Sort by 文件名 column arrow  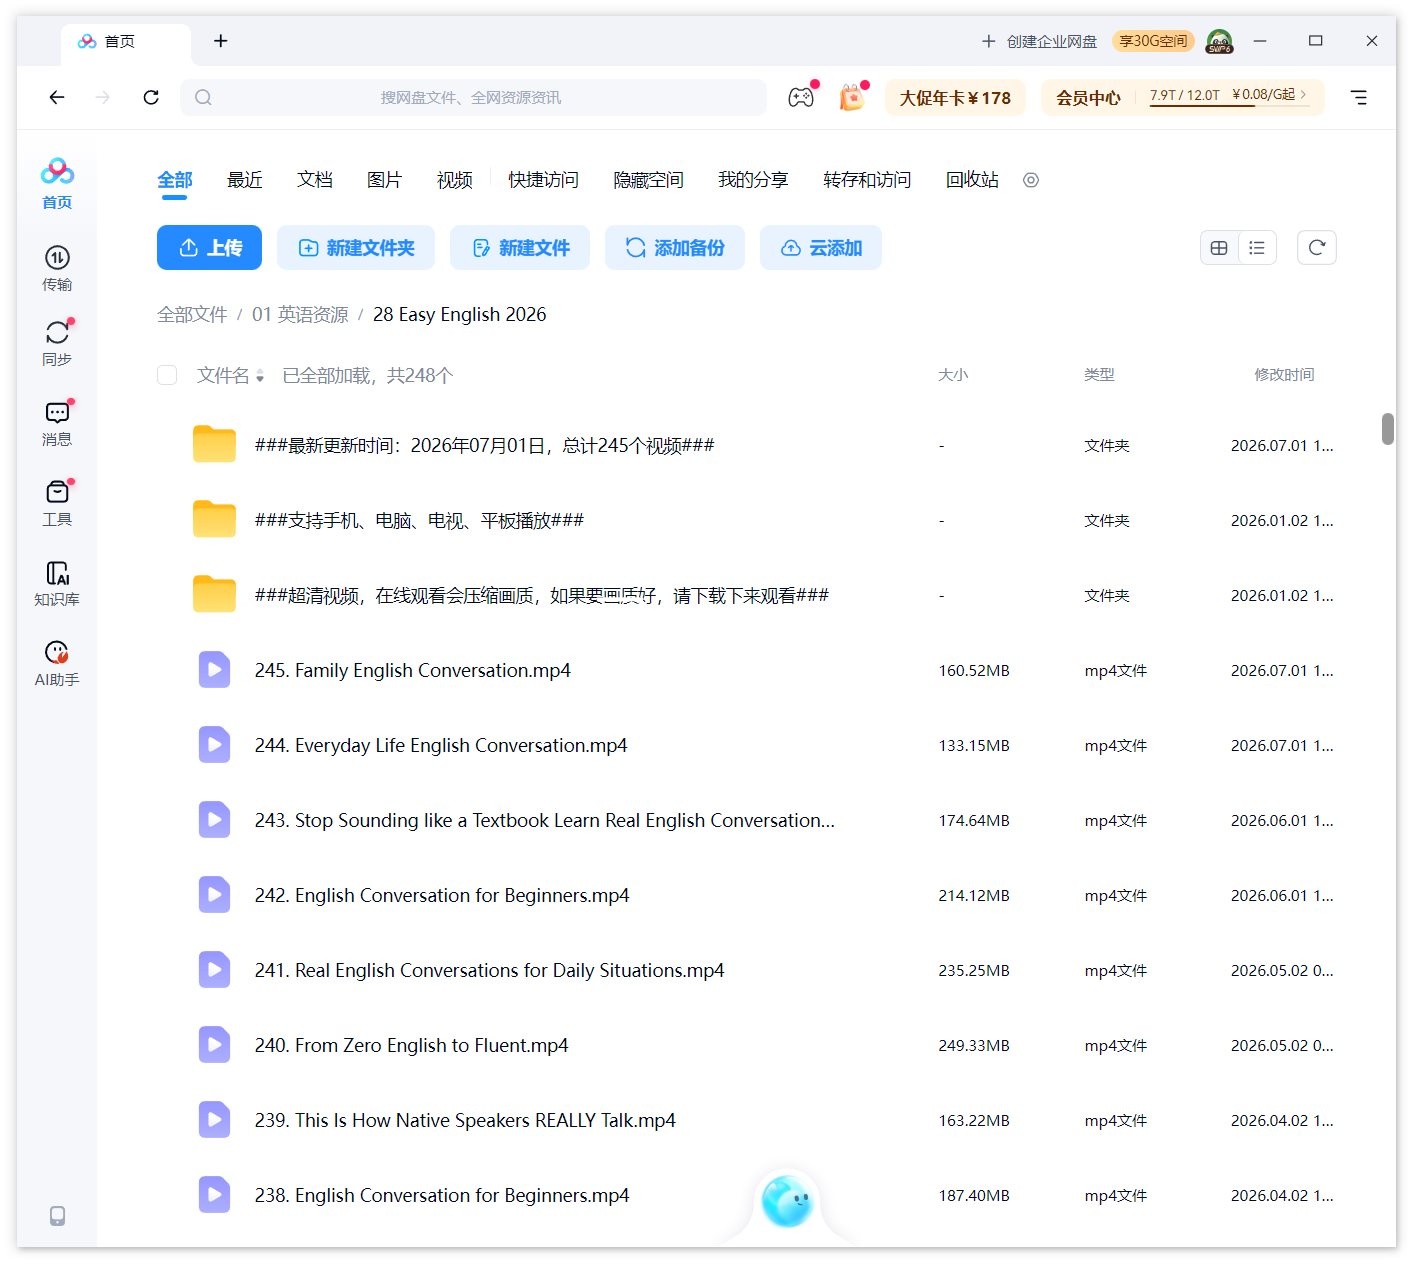coord(260,376)
